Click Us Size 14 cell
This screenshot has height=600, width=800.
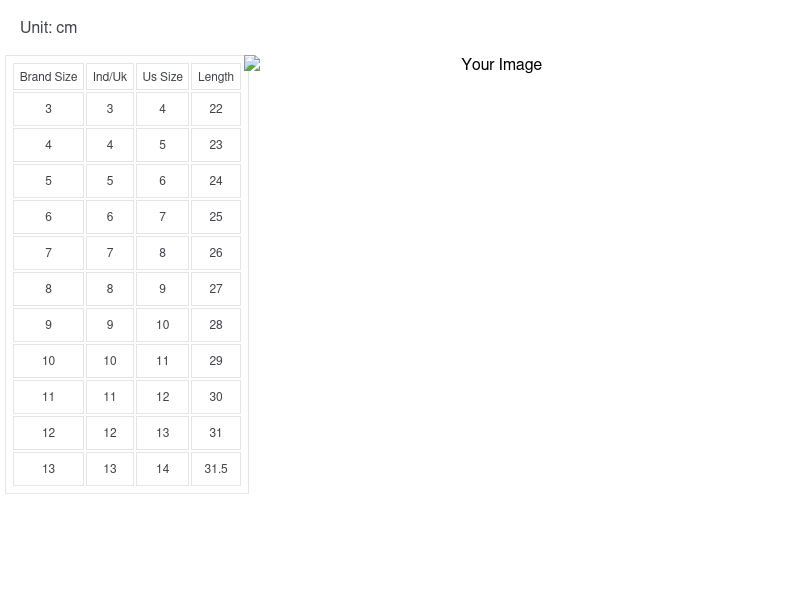point(162,469)
